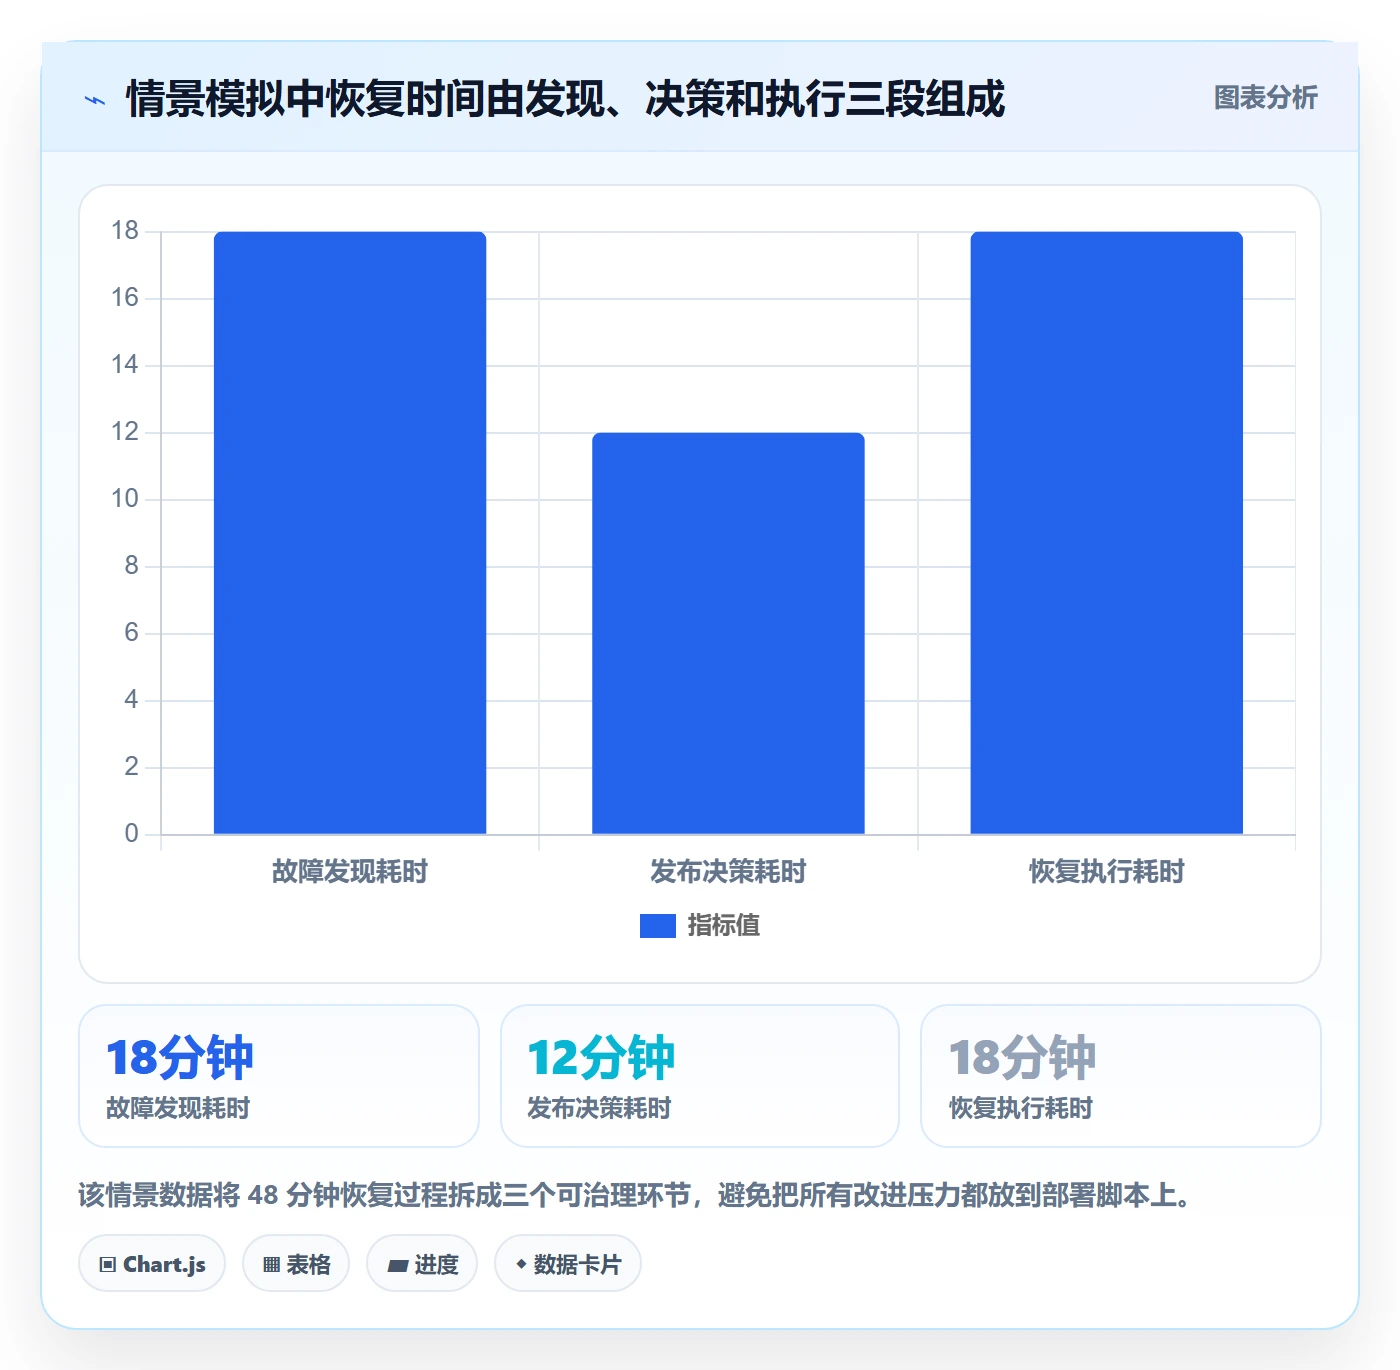Image resolution: width=1400 pixels, height=1370 pixels.
Task: Click the 发布决策耗时 caption in the data card
Action: pyautogui.click(x=599, y=1108)
